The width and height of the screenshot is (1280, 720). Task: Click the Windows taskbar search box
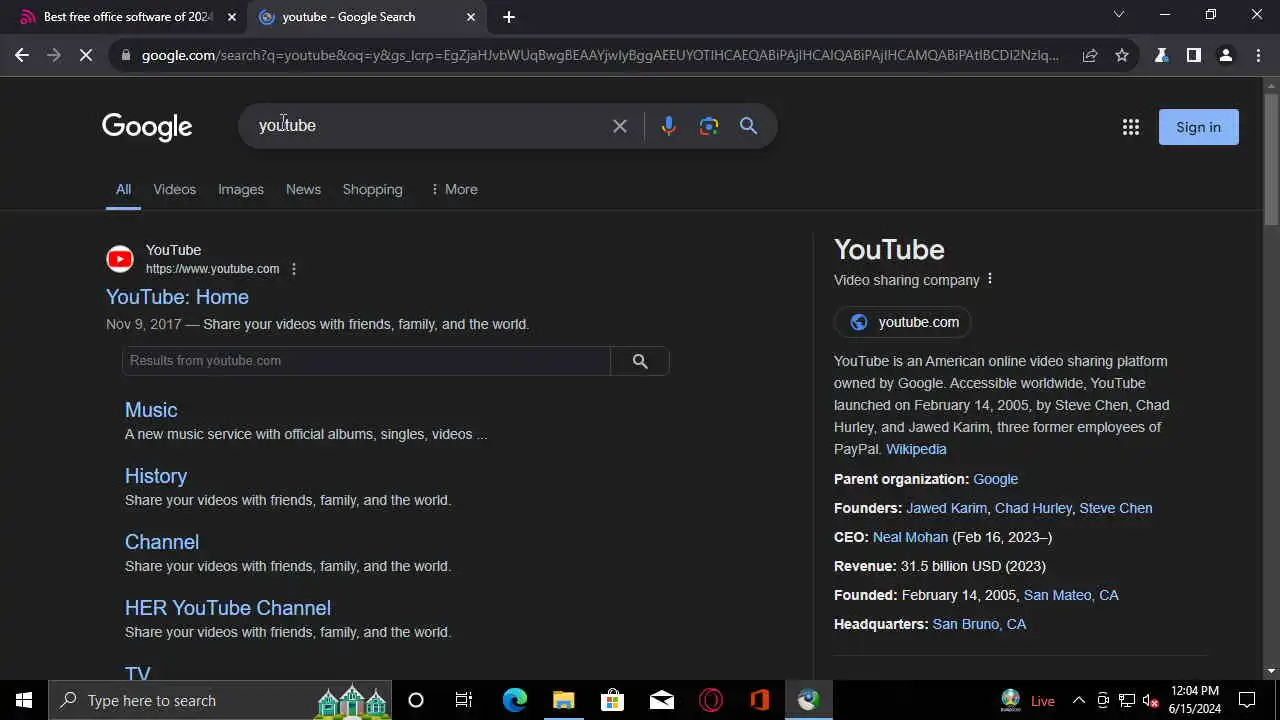[220, 700]
